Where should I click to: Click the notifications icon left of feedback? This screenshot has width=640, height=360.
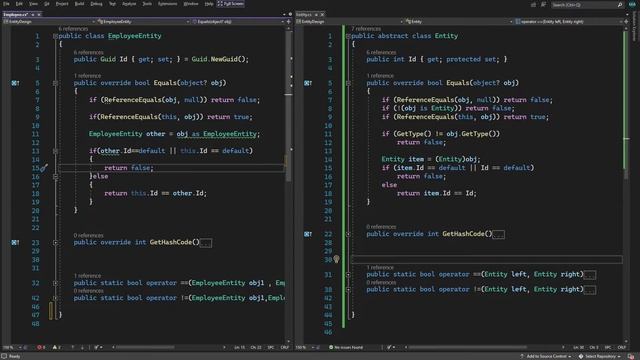533,5
